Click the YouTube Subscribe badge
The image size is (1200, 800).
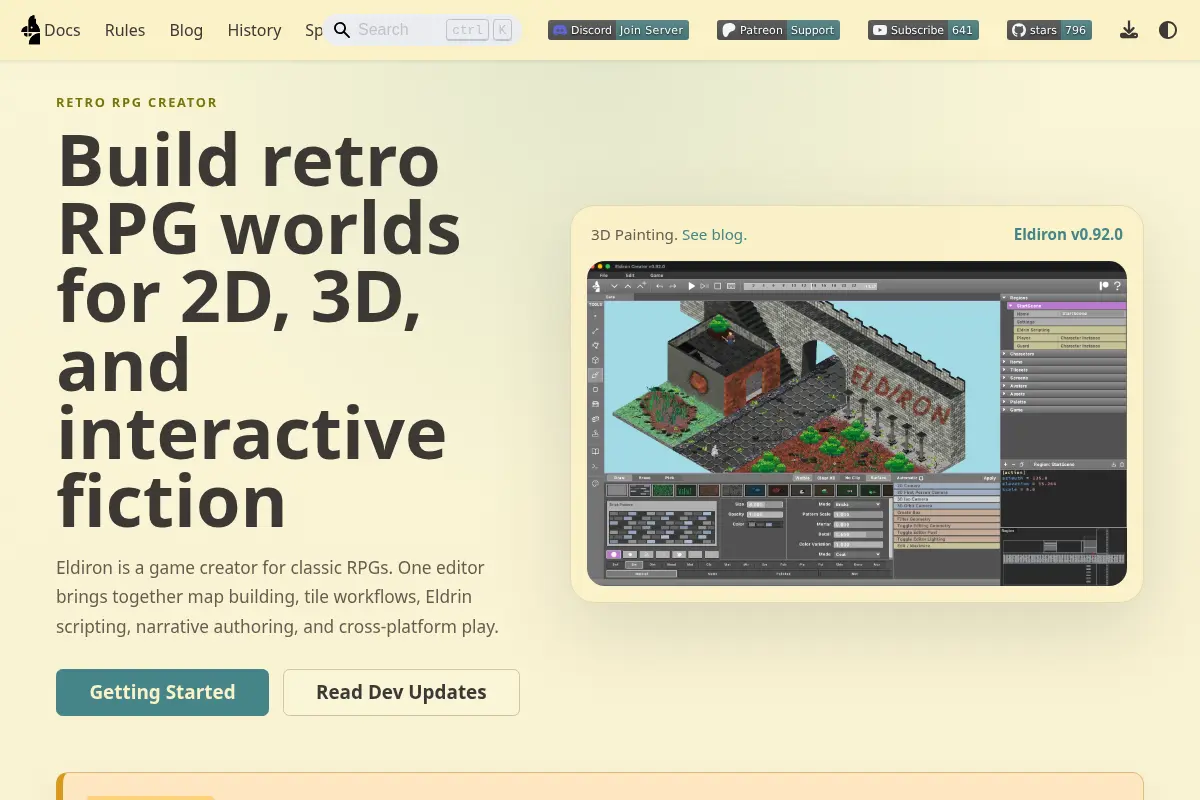pyautogui.click(x=923, y=30)
